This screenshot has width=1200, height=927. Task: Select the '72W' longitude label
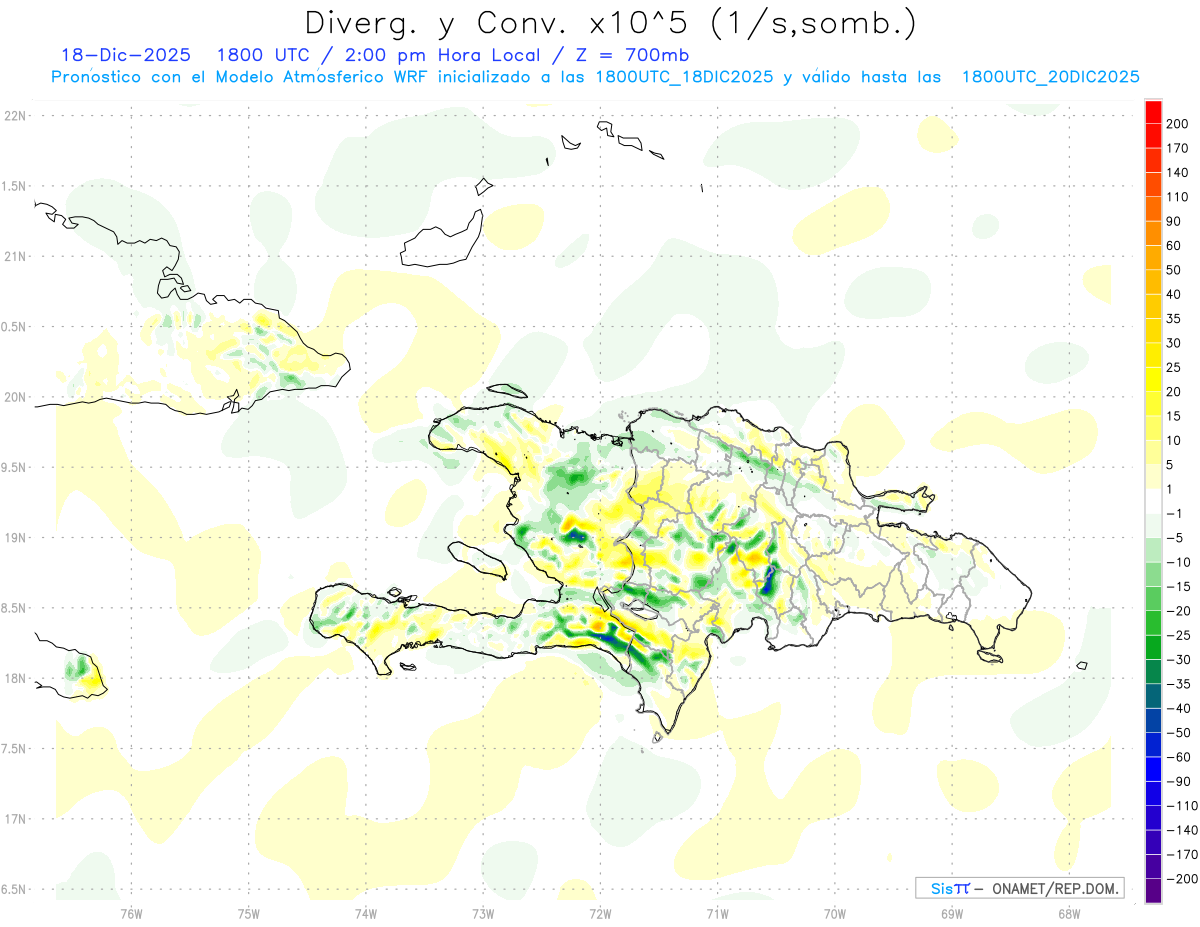coord(600,913)
